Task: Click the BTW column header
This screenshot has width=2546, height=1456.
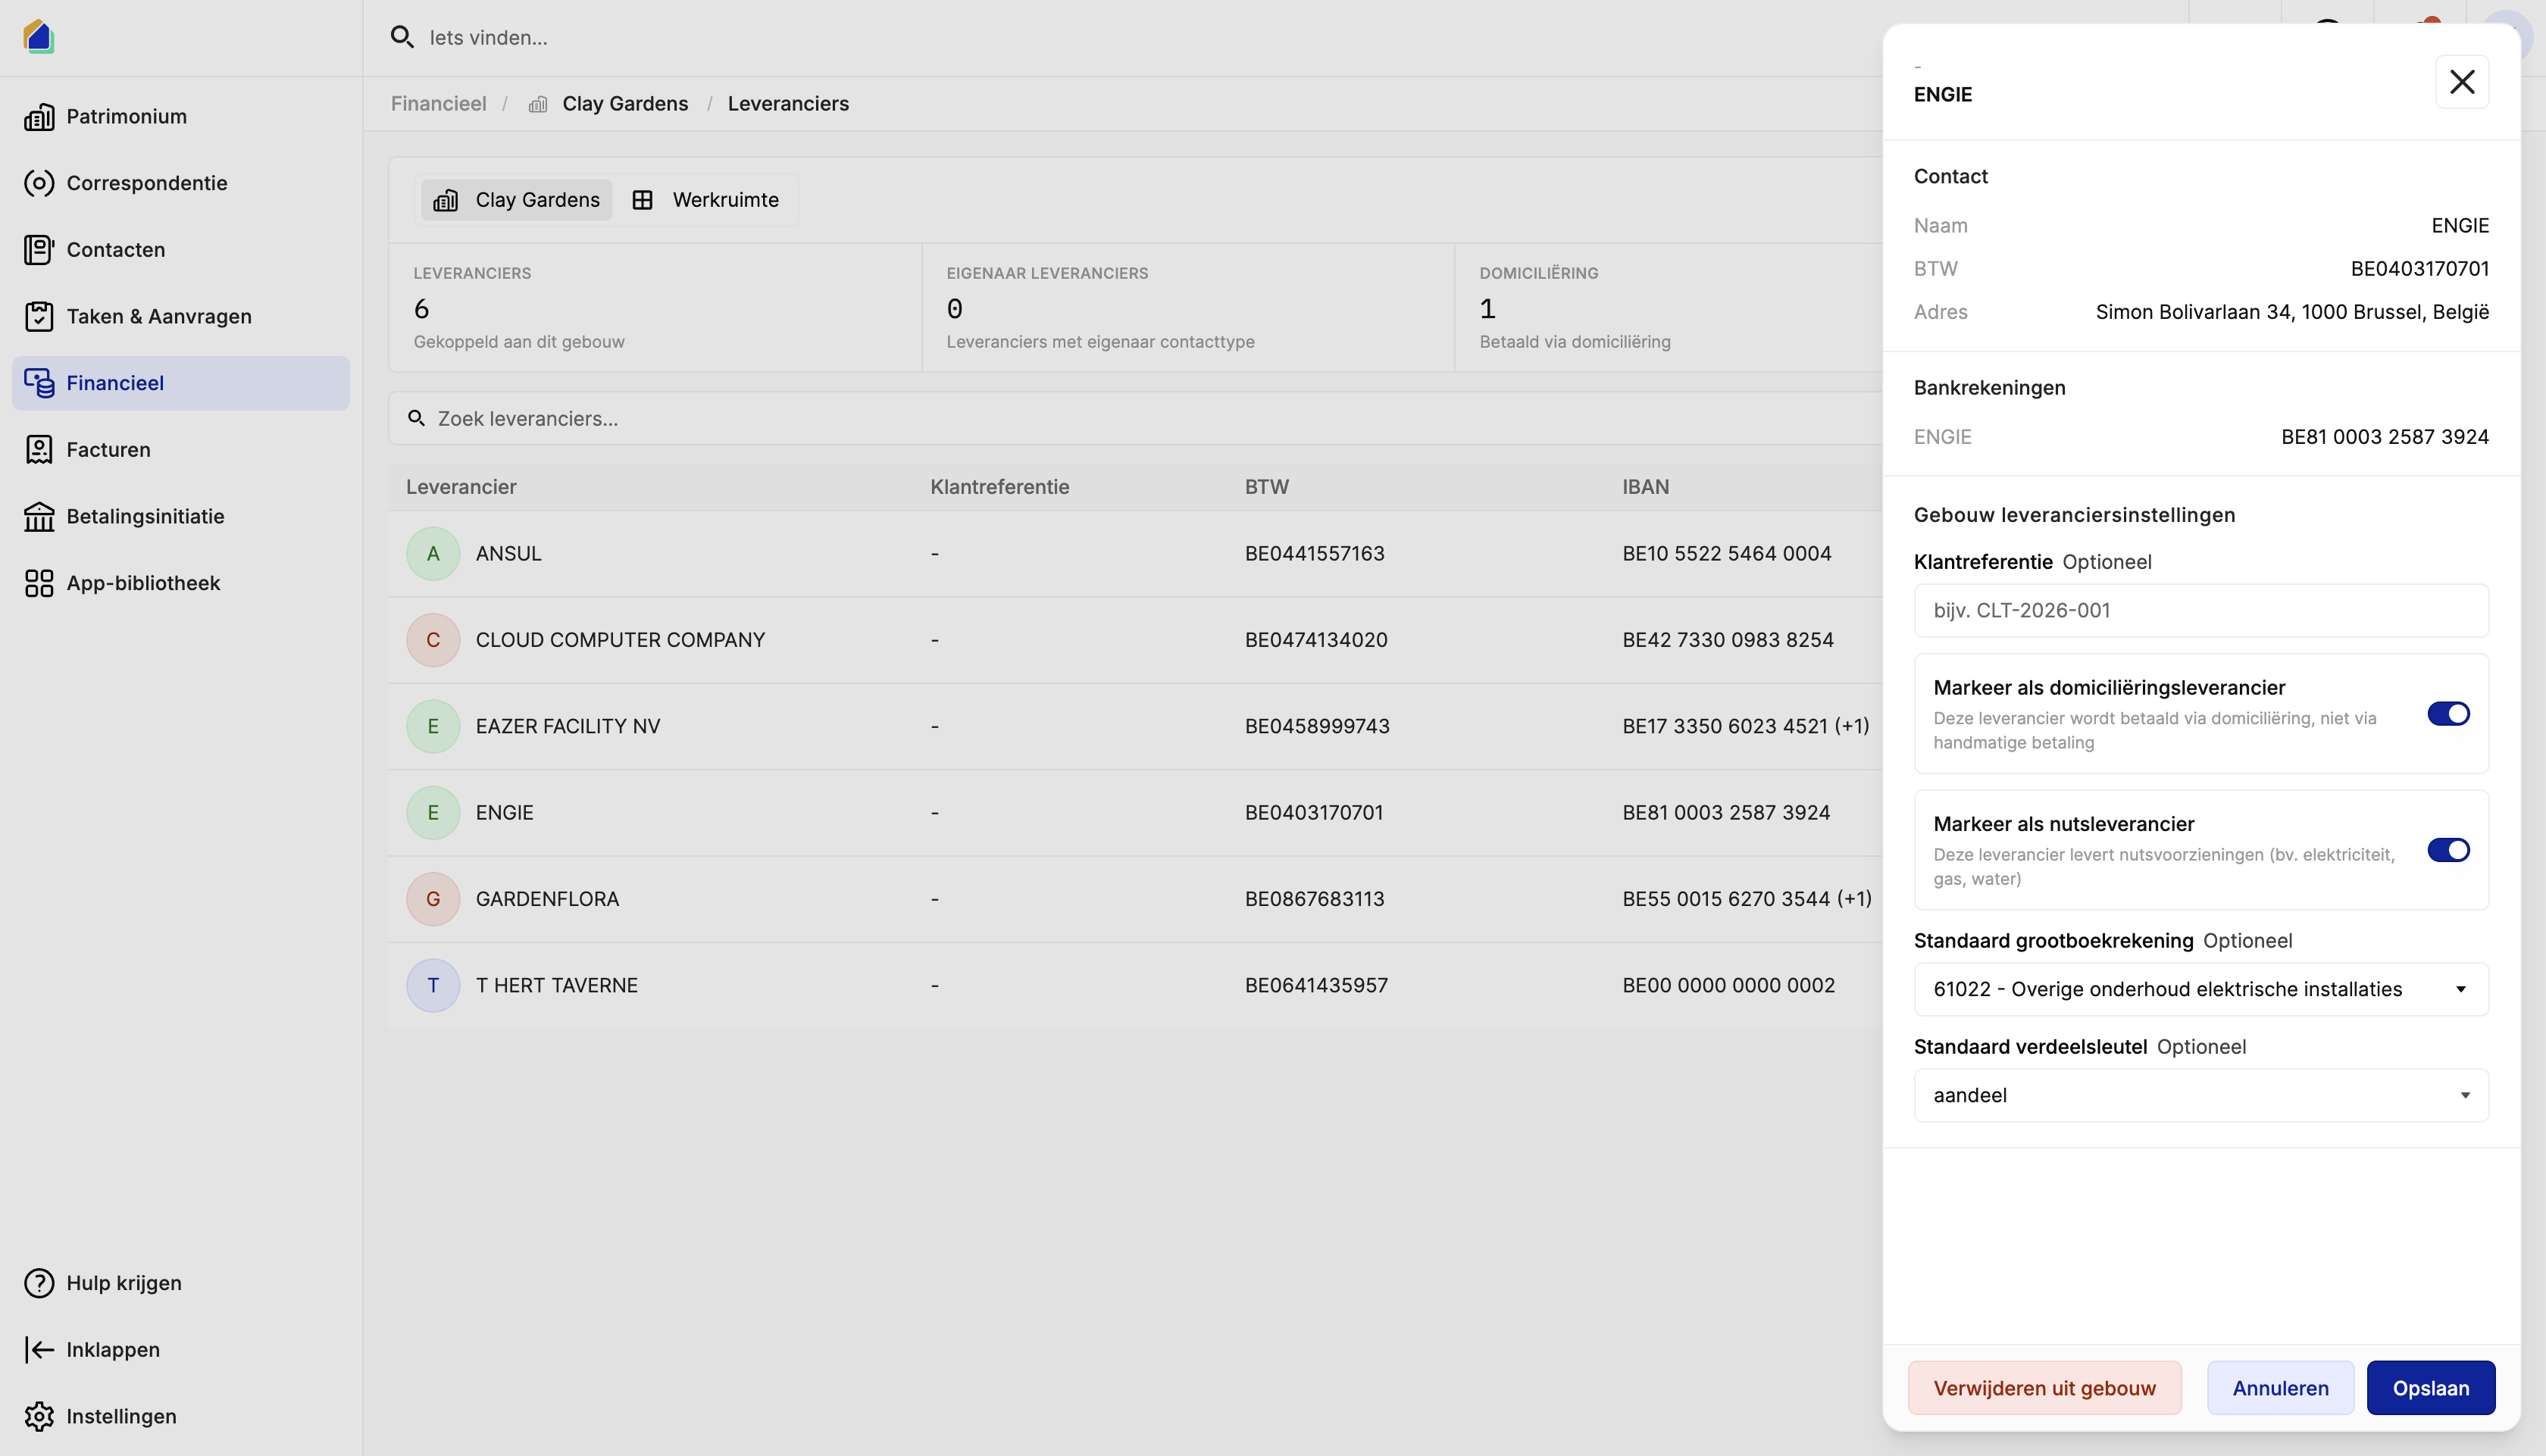Action: click(1266, 487)
